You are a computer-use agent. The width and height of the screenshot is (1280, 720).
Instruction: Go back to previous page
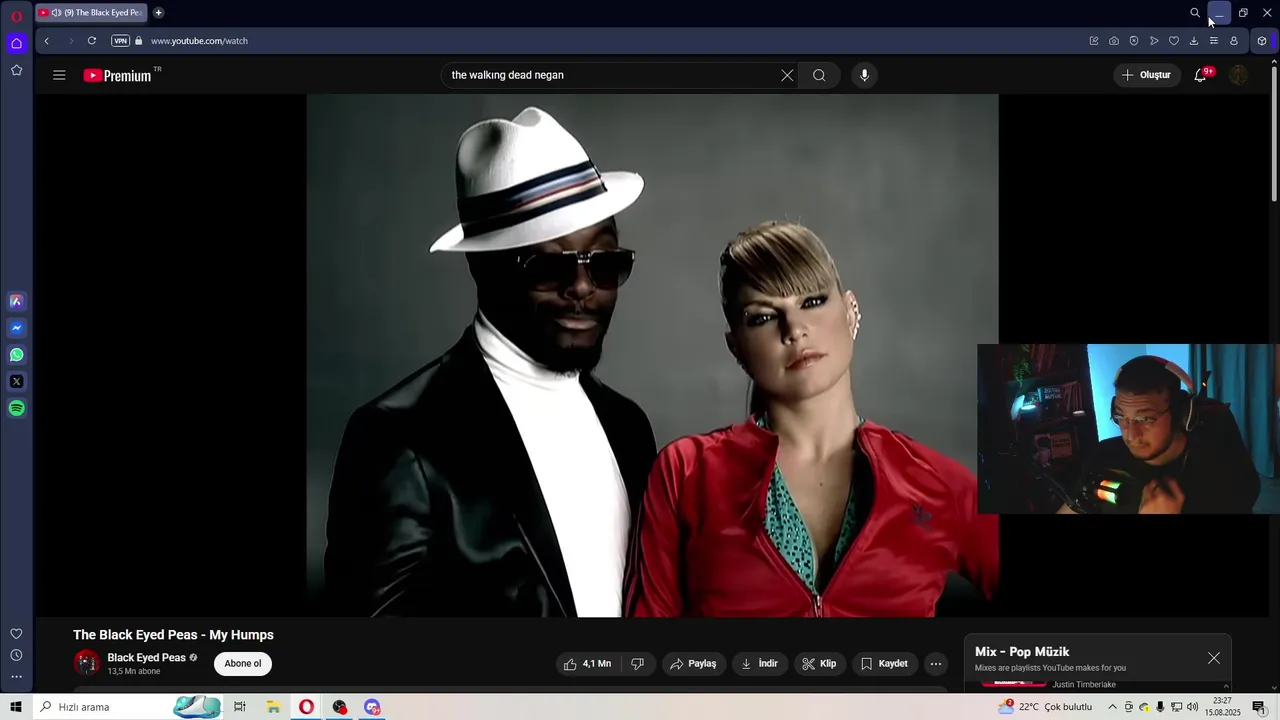(46, 41)
